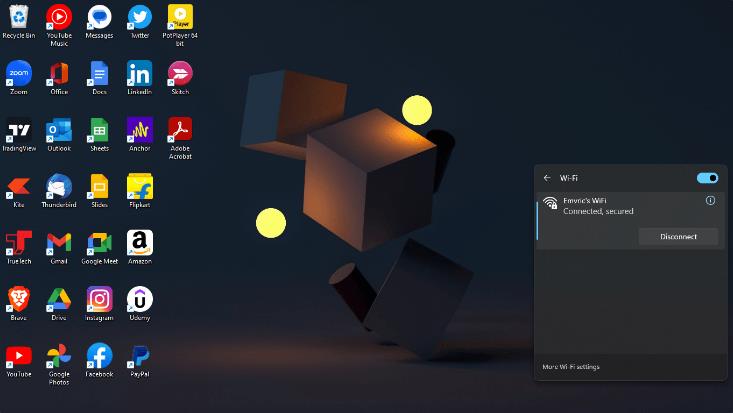Image resolution: width=733 pixels, height=413 pixels.
Task: Turn off the Wi-Fi toggle switch
Action: point(707,178)
